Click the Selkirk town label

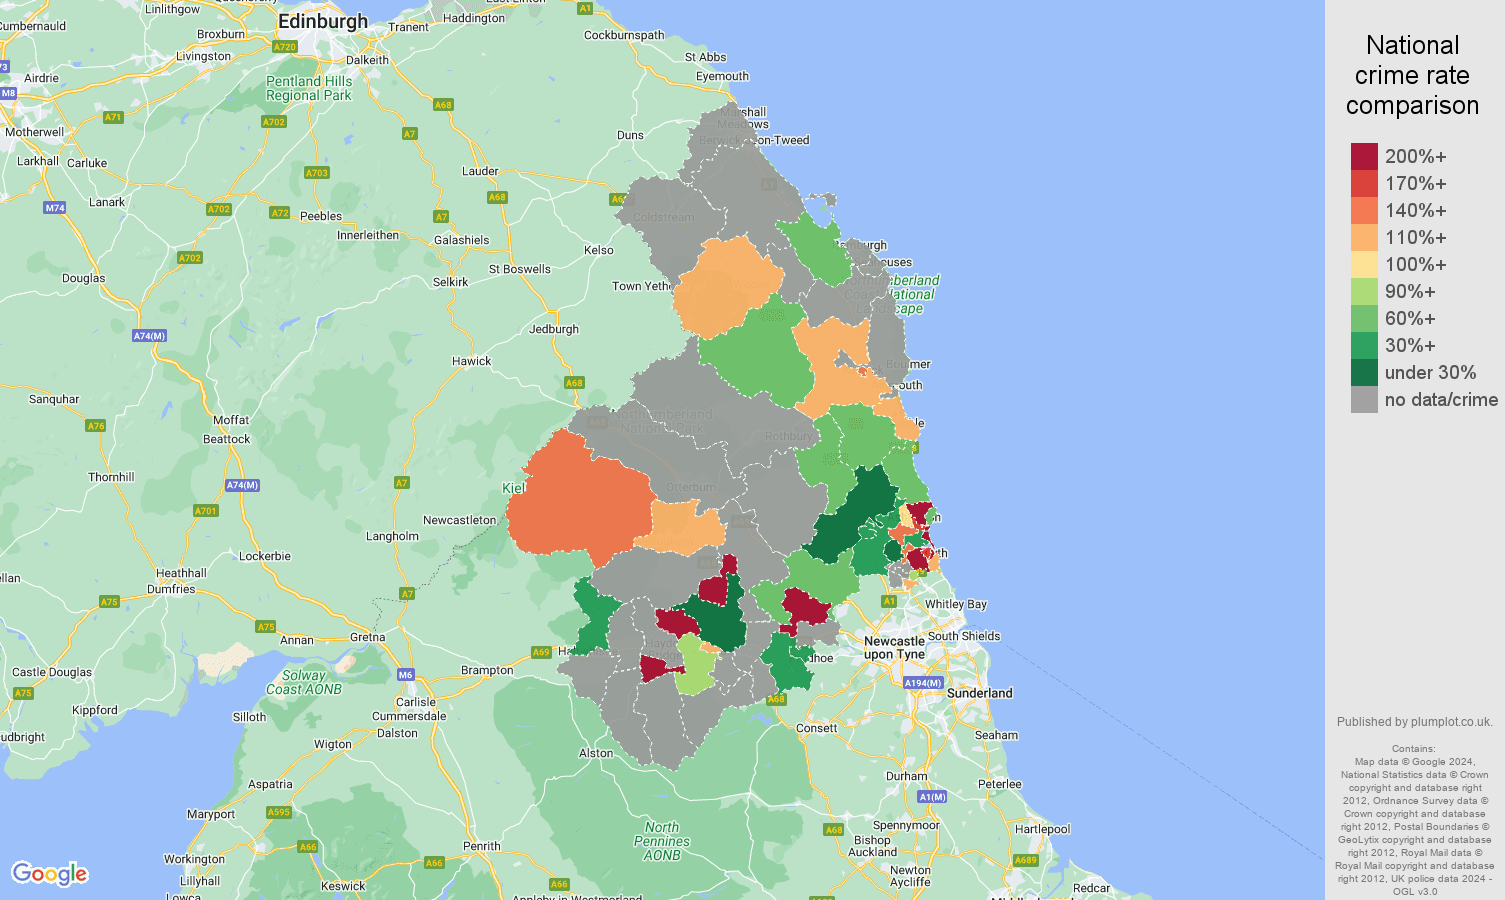[x=450, y=282]
